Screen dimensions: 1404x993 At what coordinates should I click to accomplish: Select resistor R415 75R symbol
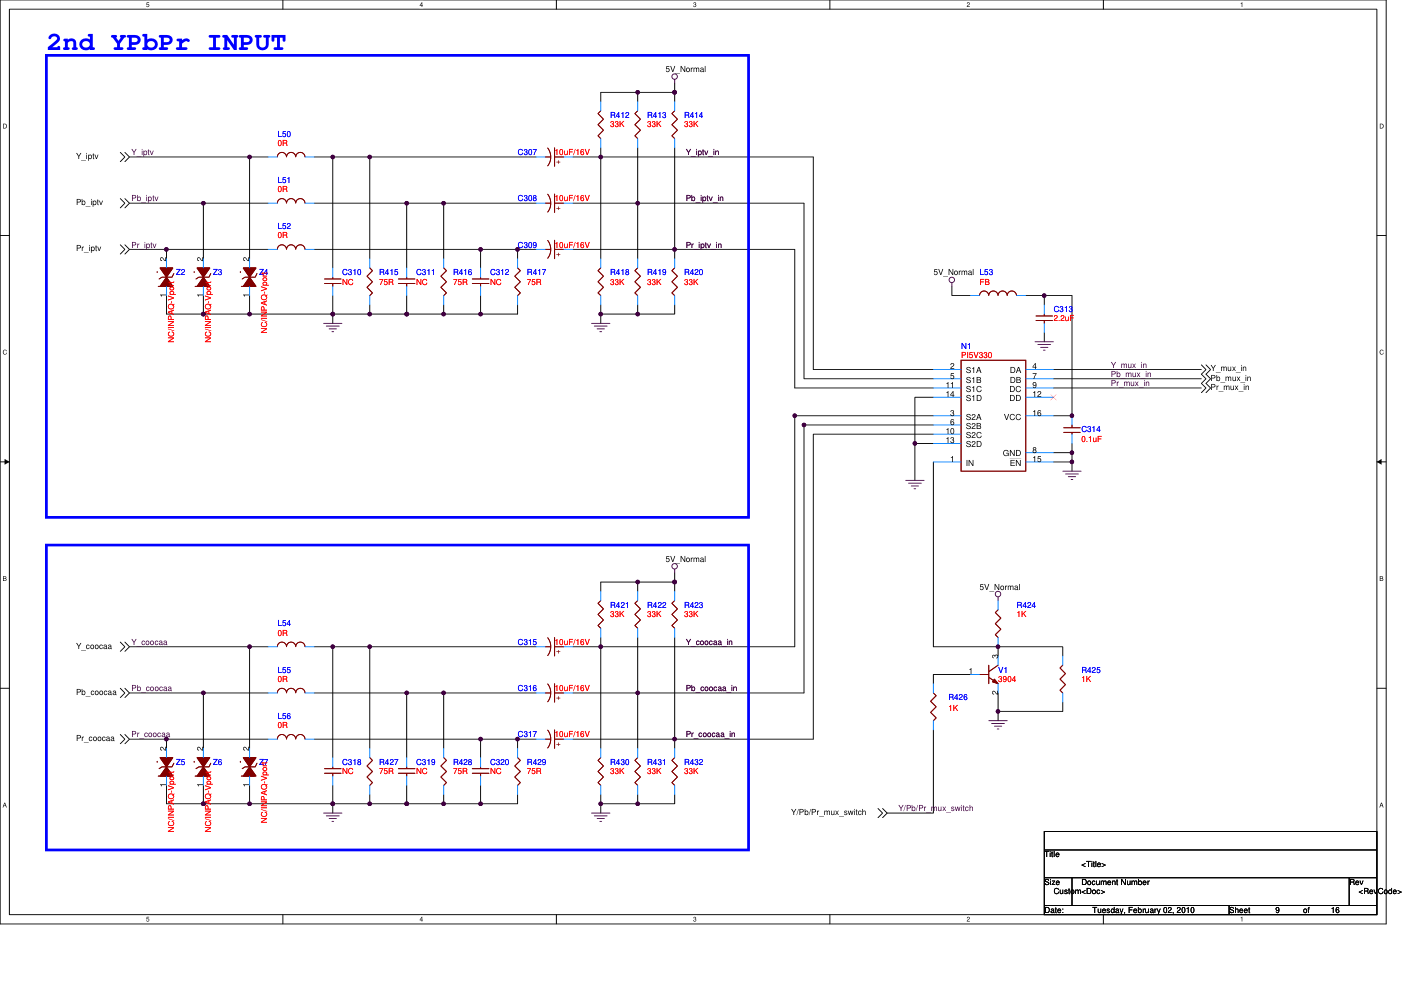[370, 281]
